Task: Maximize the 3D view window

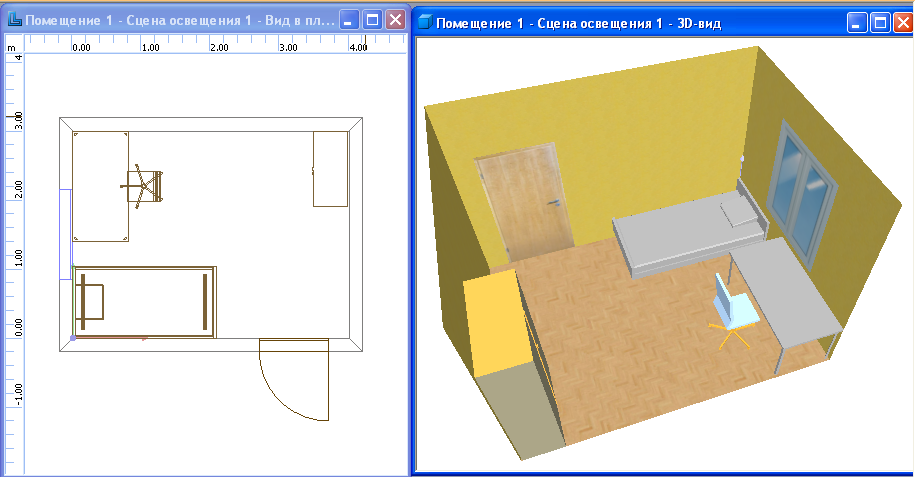Action: point(880,23)
